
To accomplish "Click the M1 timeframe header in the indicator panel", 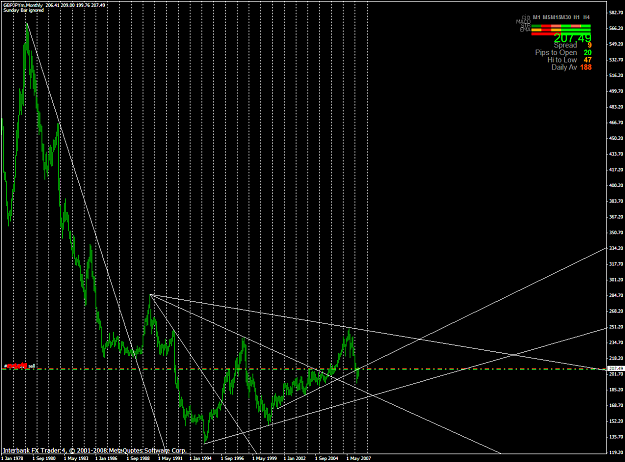I will tap(537, 18).
